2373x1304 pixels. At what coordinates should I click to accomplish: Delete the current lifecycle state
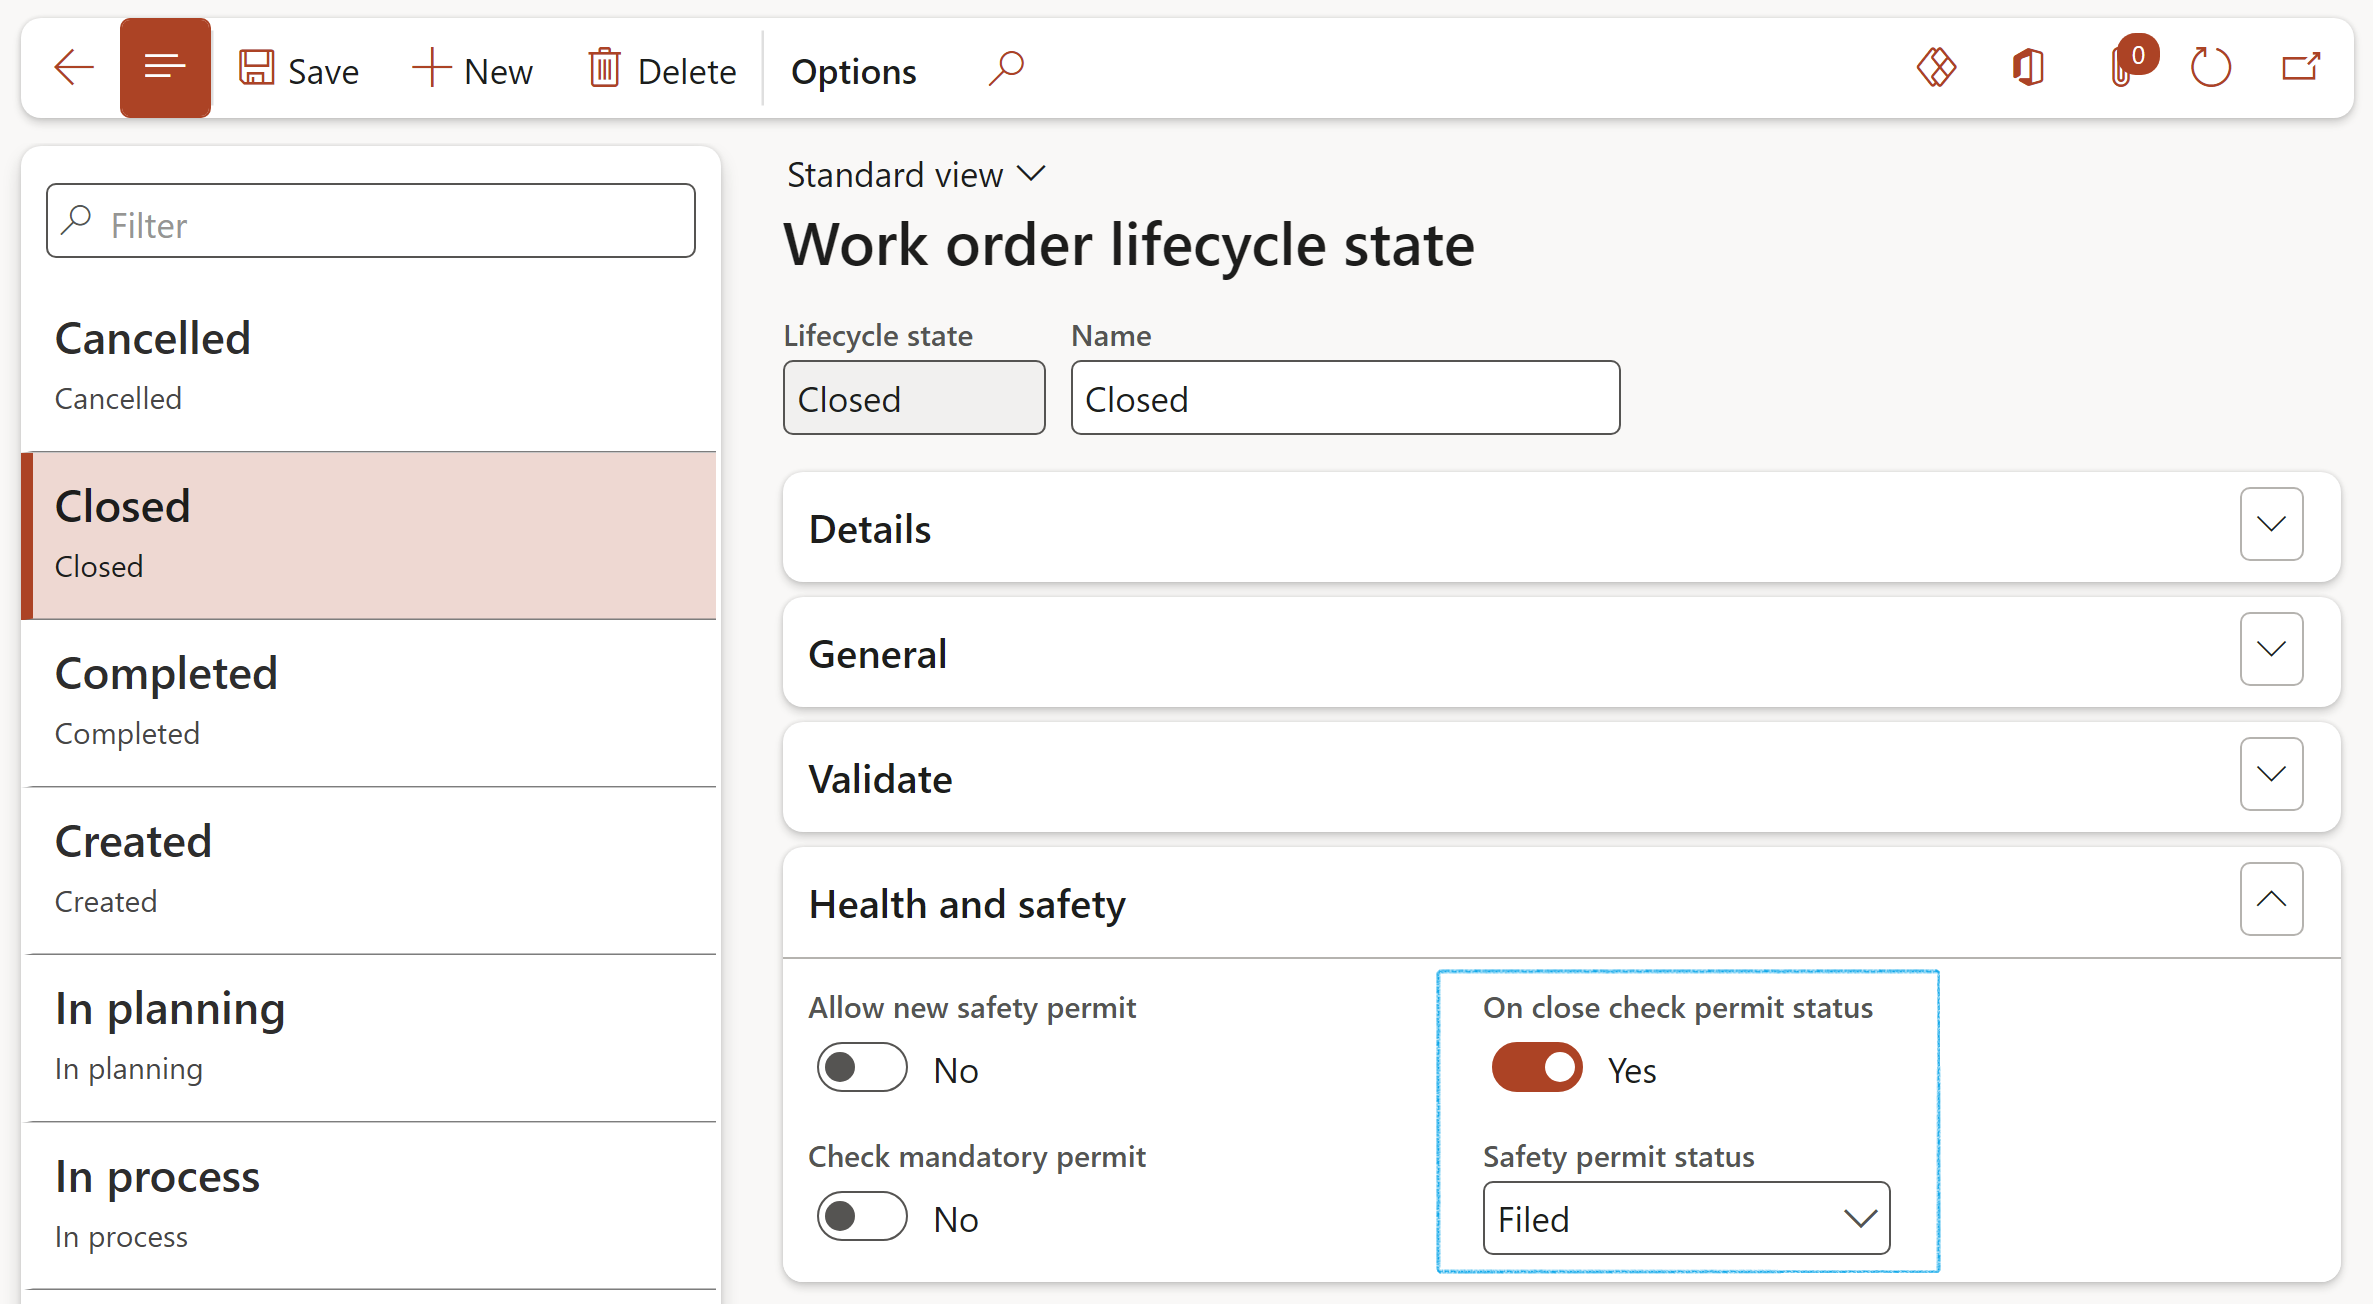[662, 70]
